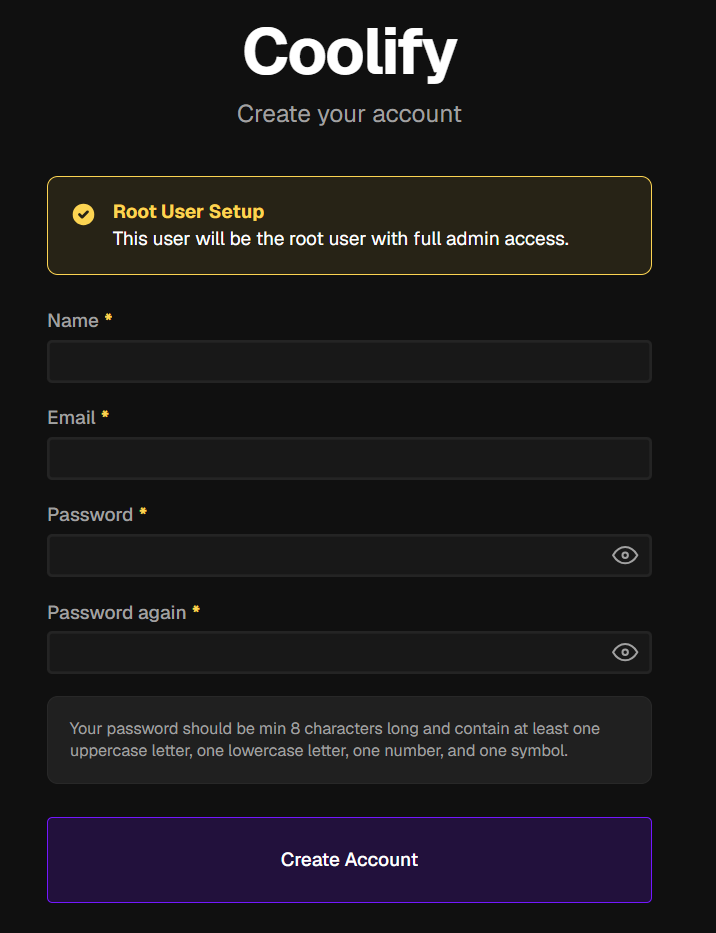
Task: Click the Name field label
Action: (73, 320)
